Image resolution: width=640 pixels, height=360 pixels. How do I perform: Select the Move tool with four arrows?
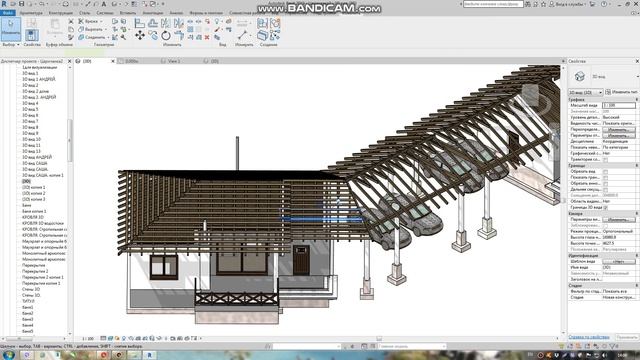tap(140, 36)
